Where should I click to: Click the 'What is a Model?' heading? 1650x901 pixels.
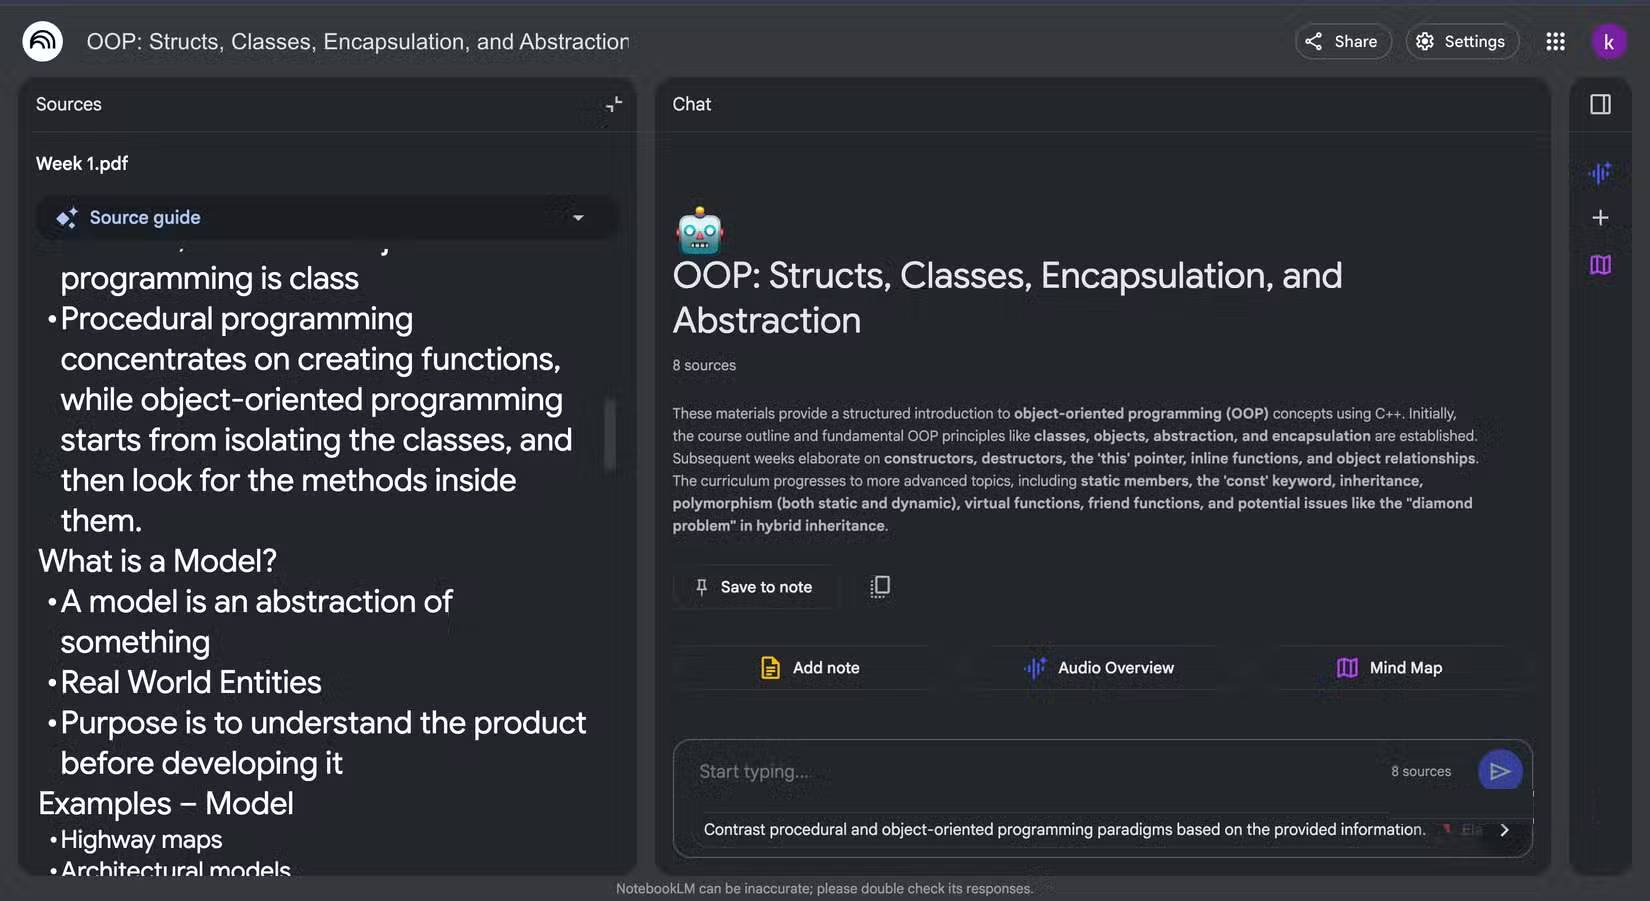(x=157, y=561)
